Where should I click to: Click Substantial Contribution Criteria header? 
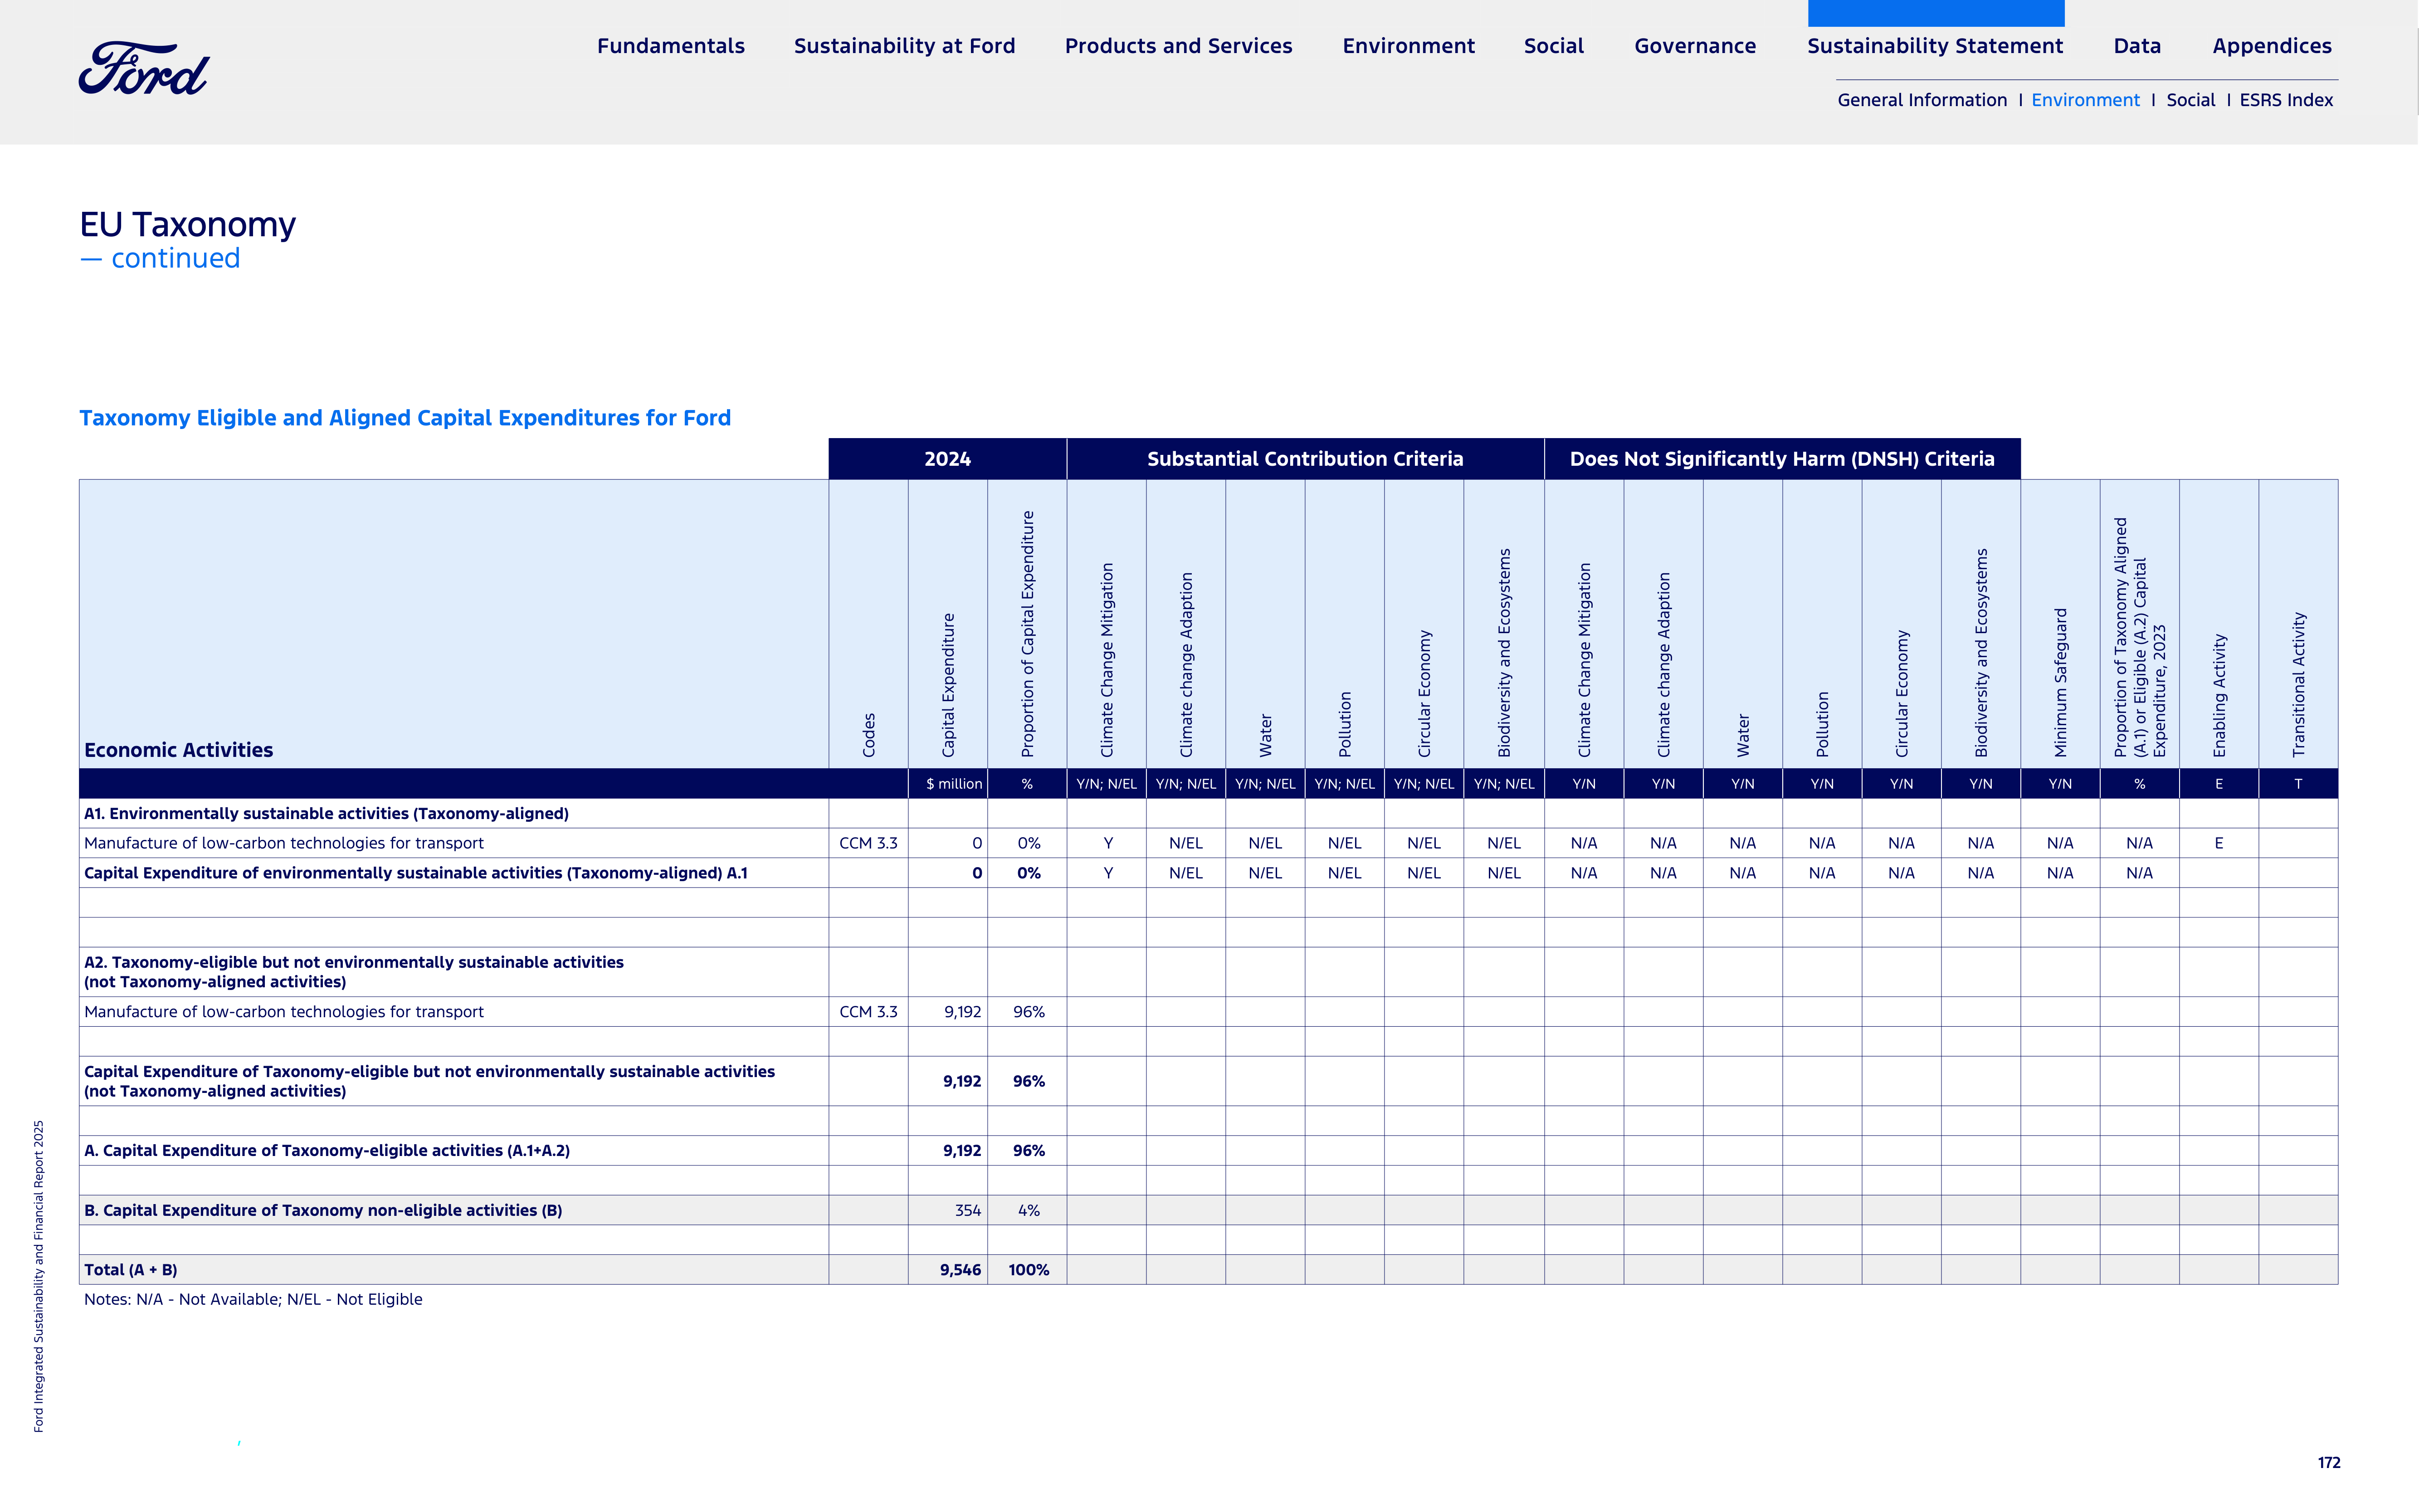click(1305, 459)
